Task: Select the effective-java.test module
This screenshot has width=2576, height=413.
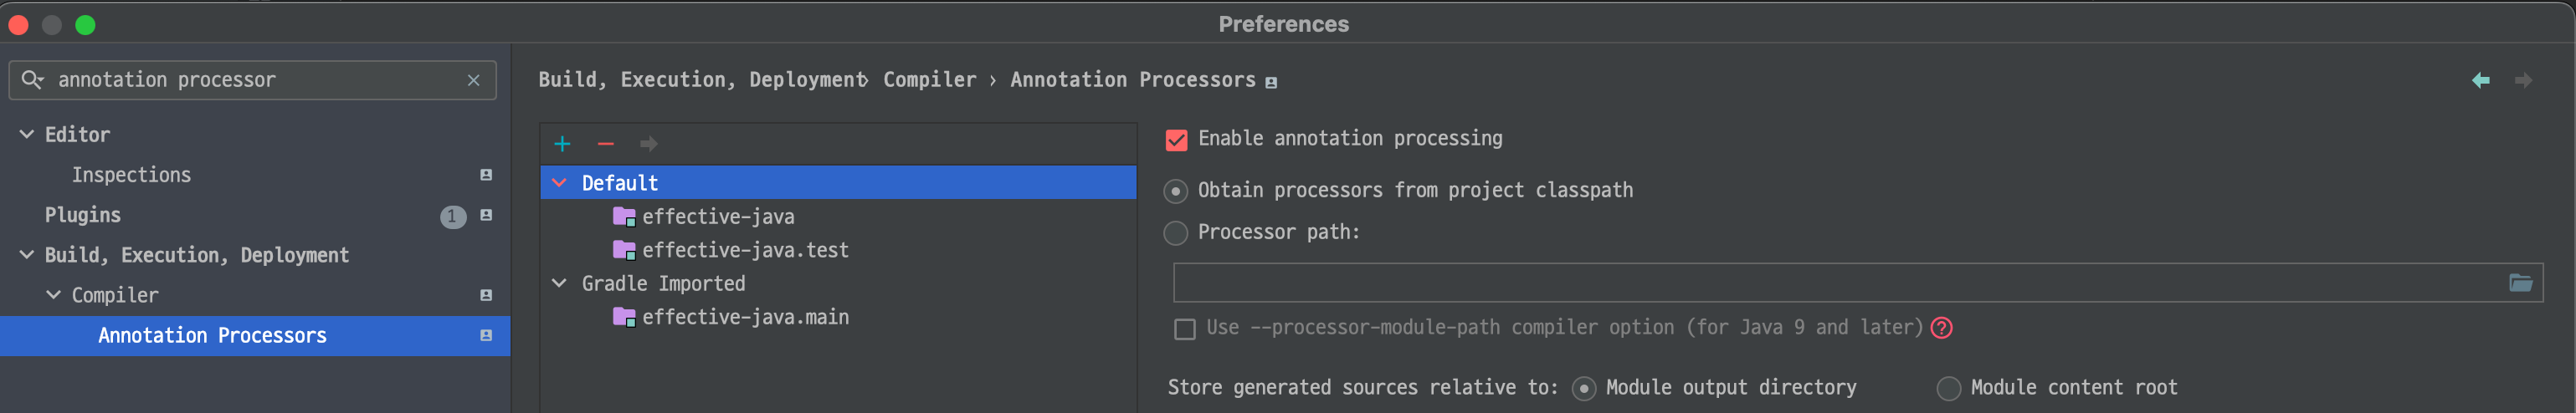Action: click(x=744, y=250)
